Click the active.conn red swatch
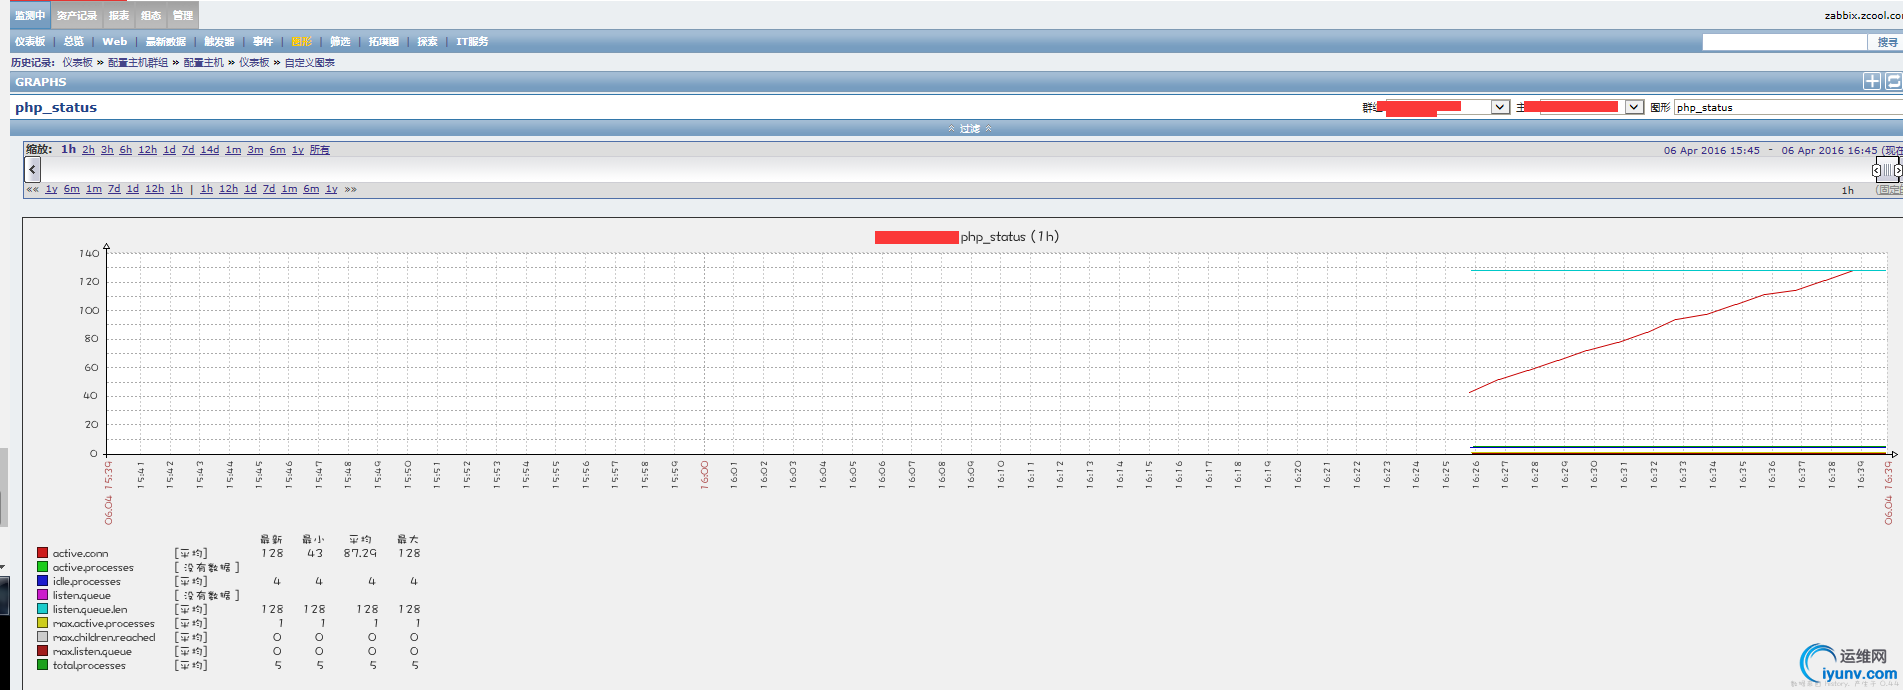The image size is (1903, 690). pos(42,552)
